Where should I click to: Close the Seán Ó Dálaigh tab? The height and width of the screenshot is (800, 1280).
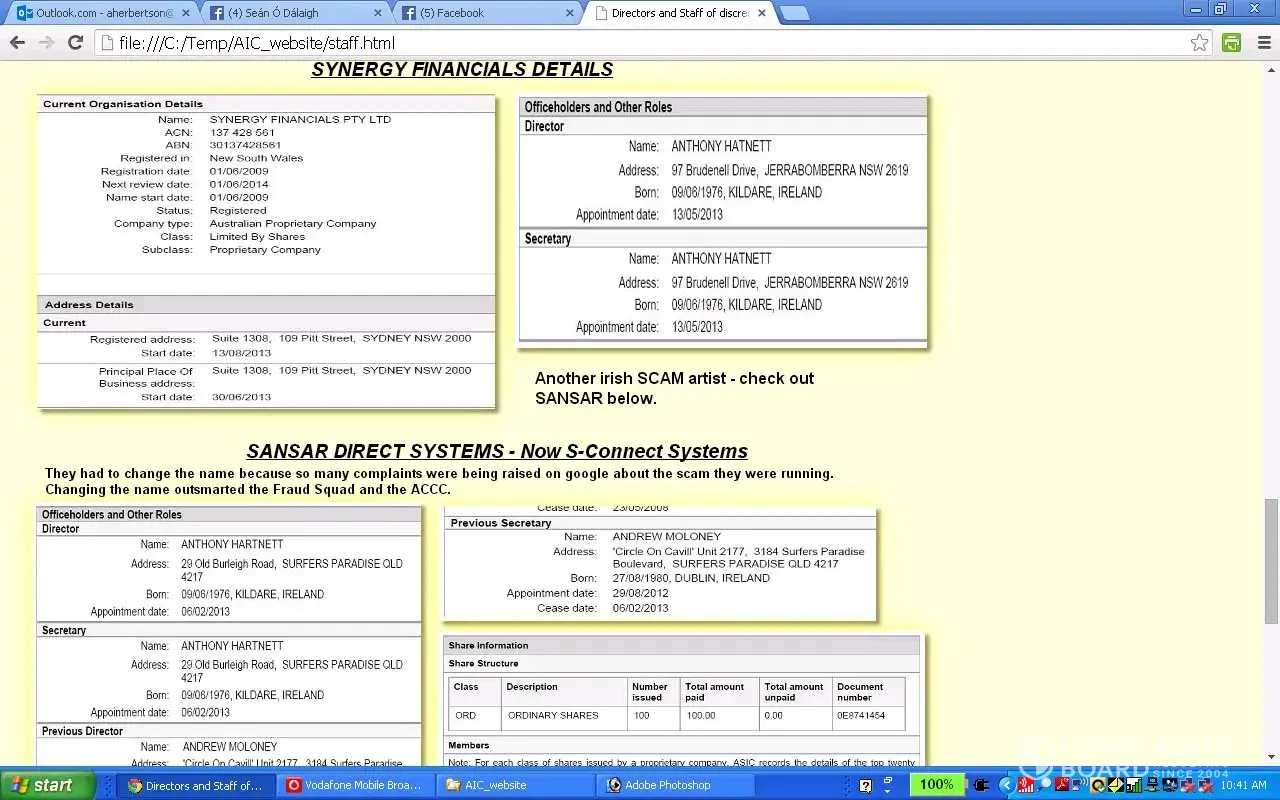tap(377, 13)
